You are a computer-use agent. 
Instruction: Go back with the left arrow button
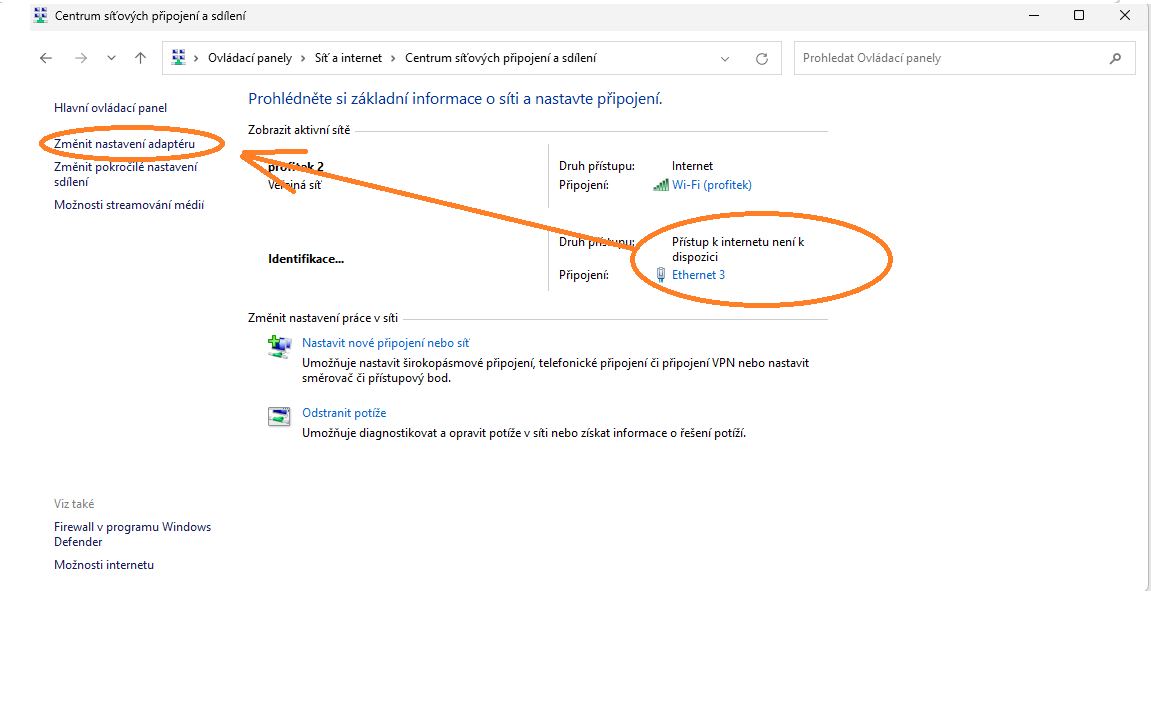point(46,58)
